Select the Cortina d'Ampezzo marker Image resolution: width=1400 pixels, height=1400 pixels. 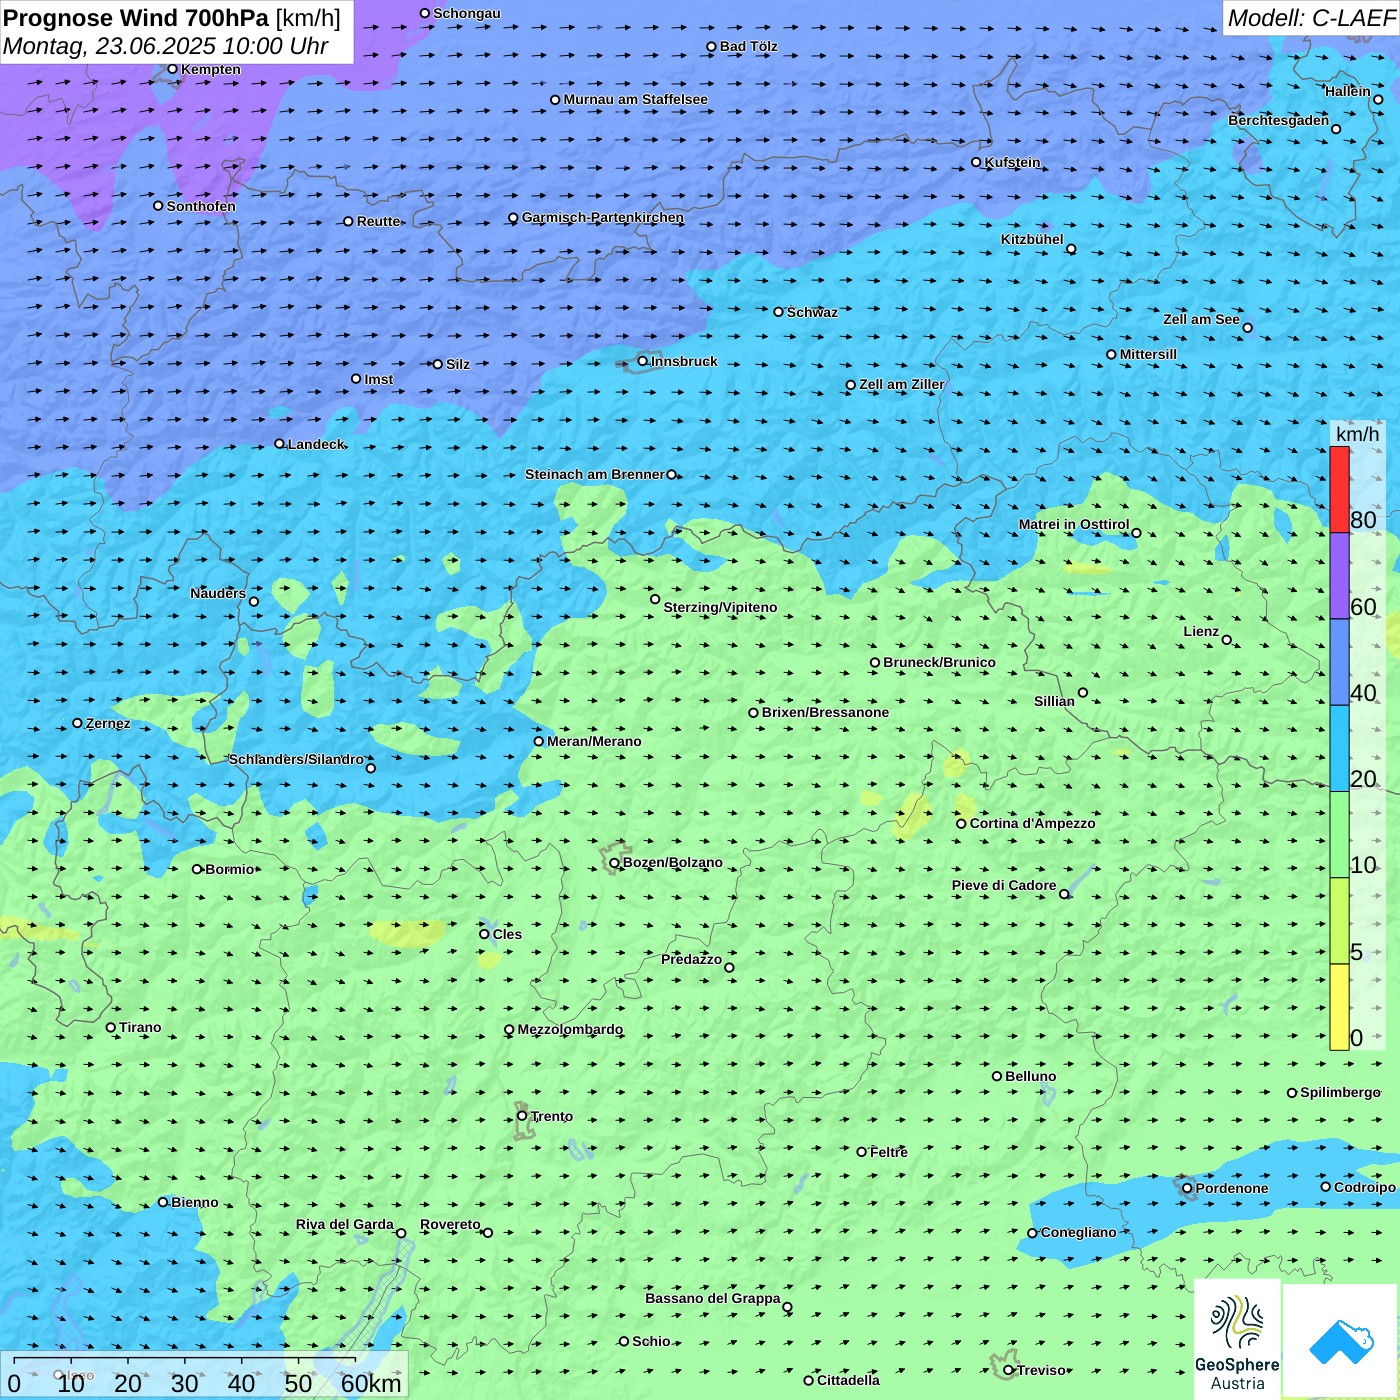(962, 824)
